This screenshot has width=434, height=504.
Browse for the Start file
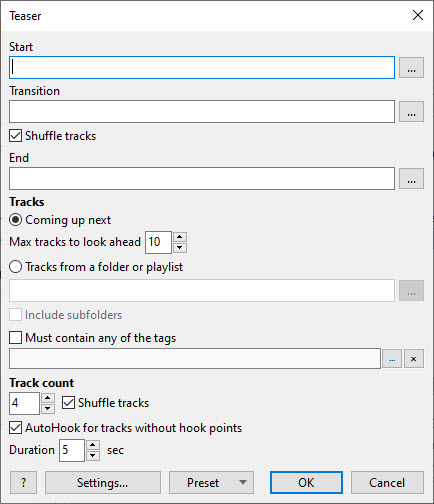(x=411, y=68)
